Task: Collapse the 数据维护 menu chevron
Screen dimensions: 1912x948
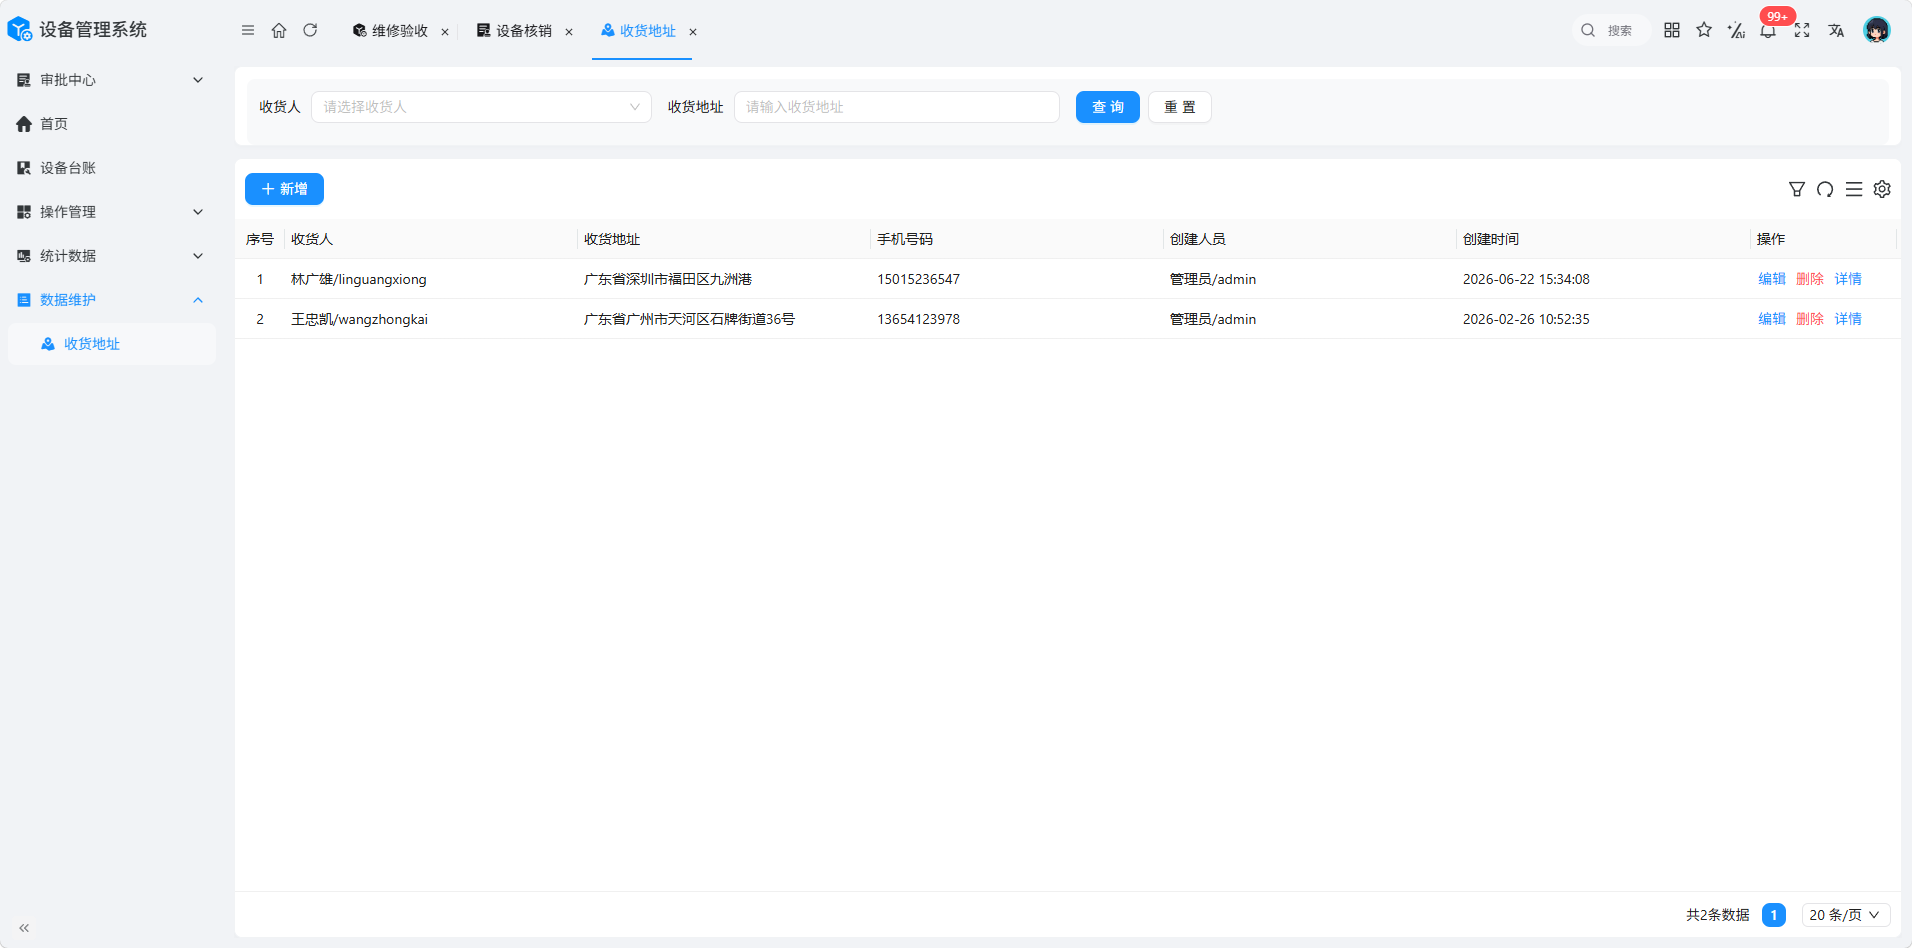Action: tap(198, 300)
